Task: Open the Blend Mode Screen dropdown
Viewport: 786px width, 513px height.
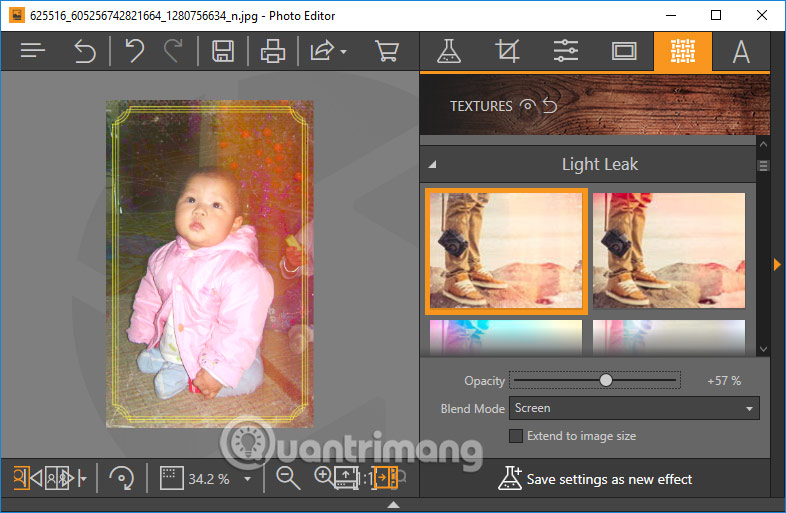Action: pos(634,408)
